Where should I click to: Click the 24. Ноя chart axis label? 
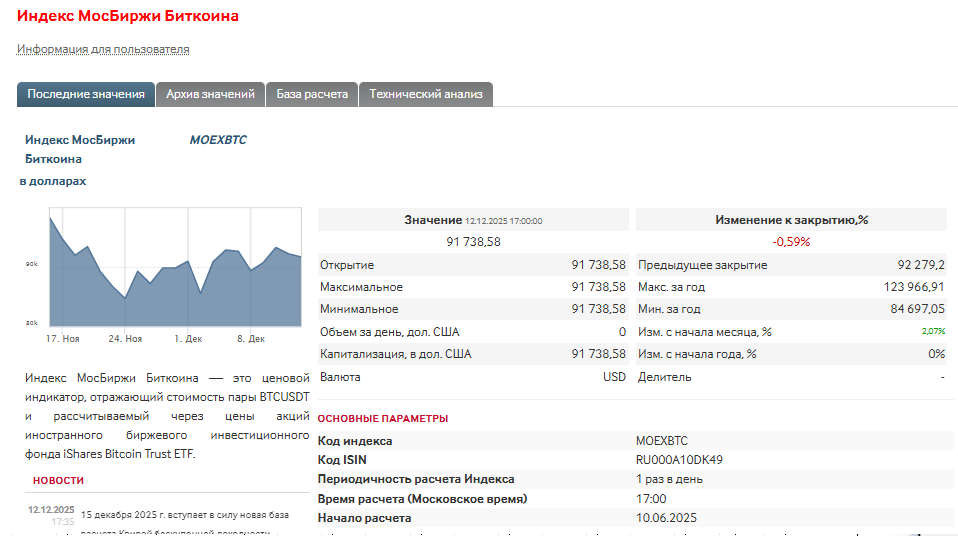point(125,339)
